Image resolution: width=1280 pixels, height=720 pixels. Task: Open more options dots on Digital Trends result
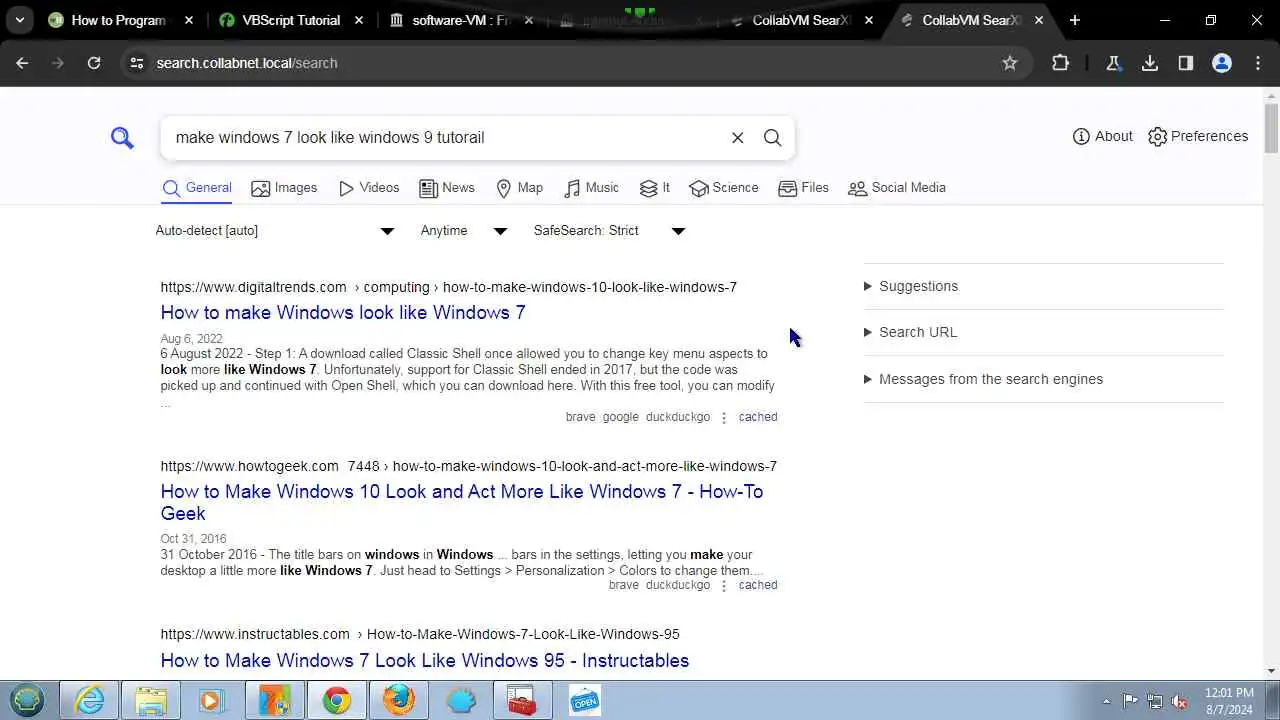tap(724, 417)
